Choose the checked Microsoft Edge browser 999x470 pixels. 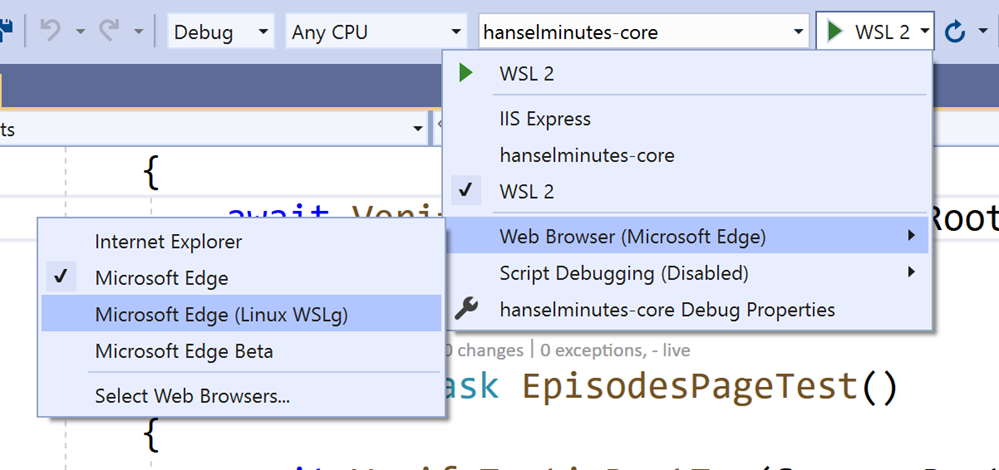pyautogui.click(x=241, y=278)
